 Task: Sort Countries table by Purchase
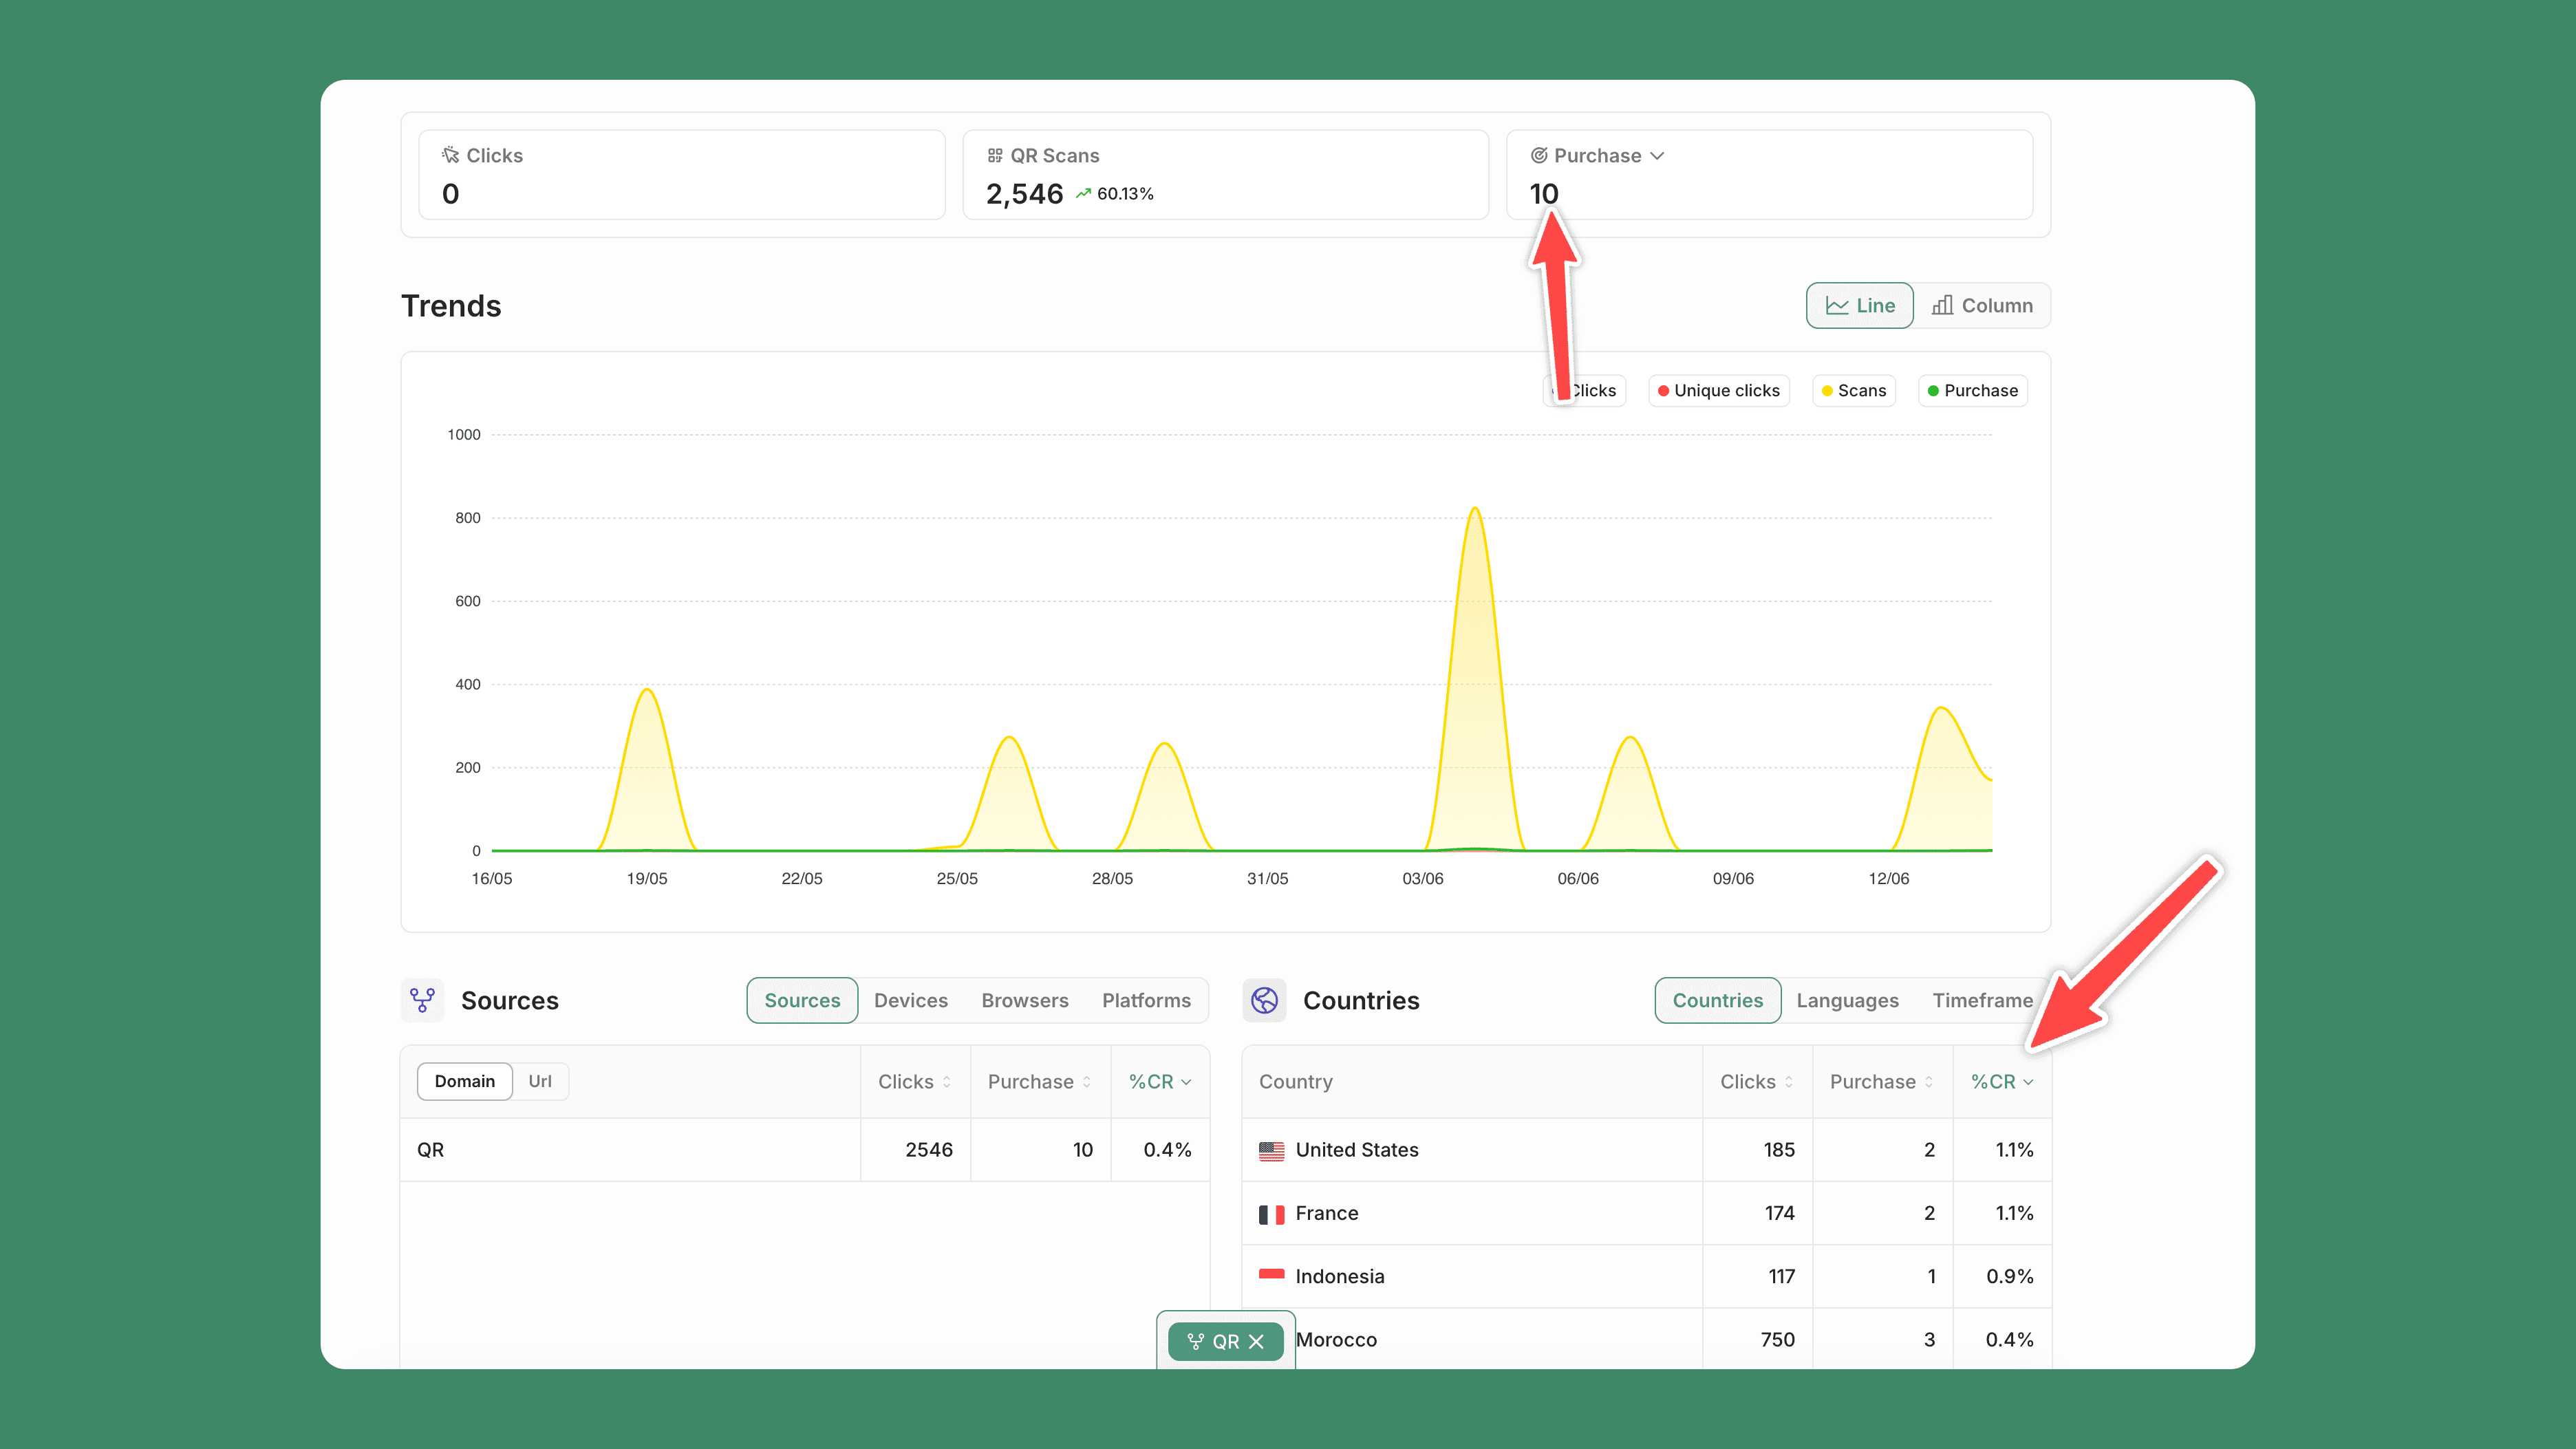[1881, 1082]
